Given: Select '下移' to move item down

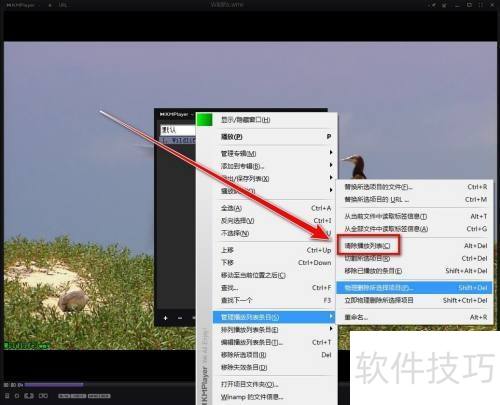Looking at the screenshot, I should pyautogui.click(x=275, y=263).
